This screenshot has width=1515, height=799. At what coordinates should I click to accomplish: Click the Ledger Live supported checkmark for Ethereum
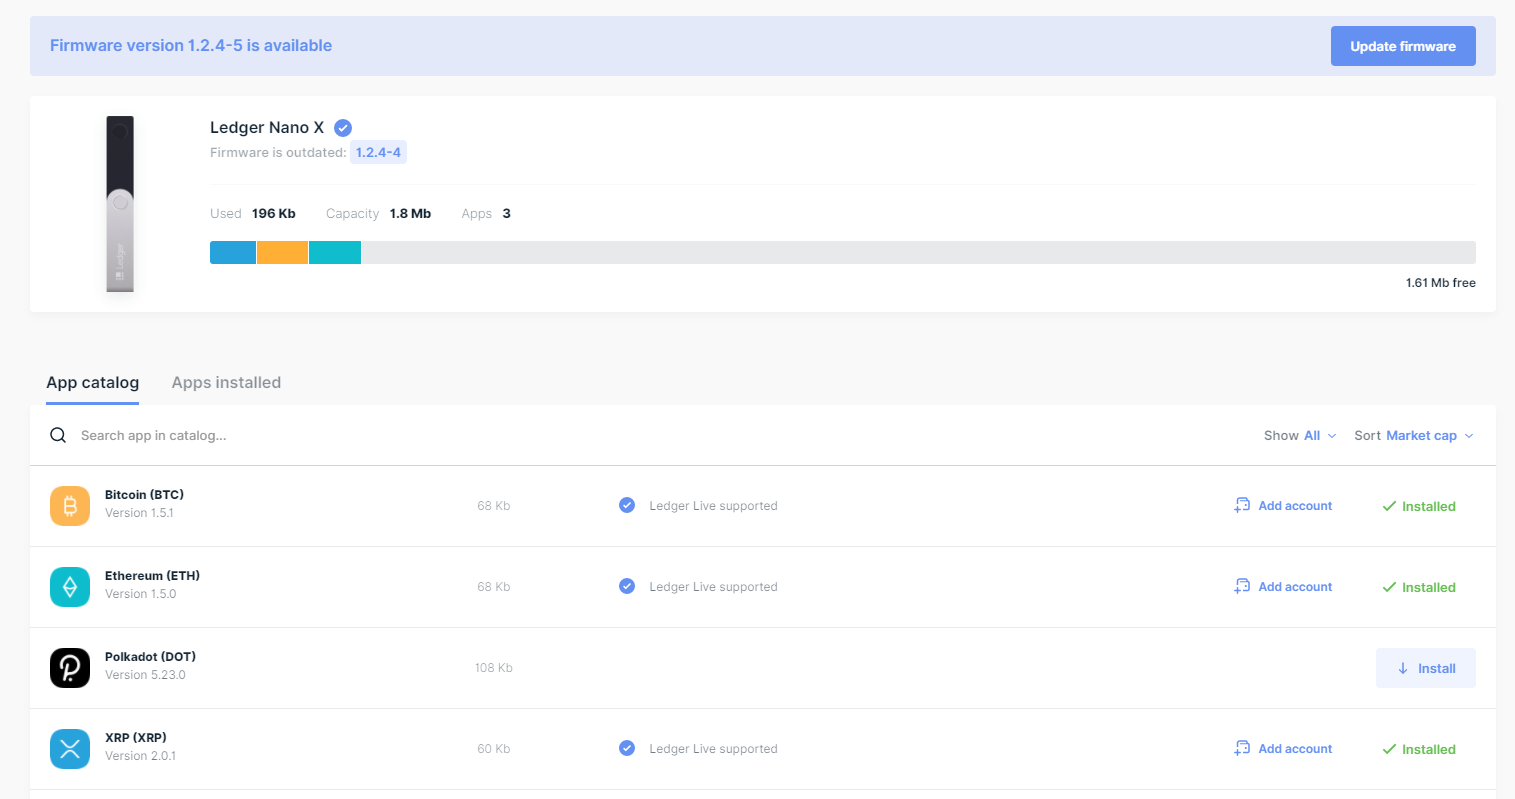click(x=627, y=586)
